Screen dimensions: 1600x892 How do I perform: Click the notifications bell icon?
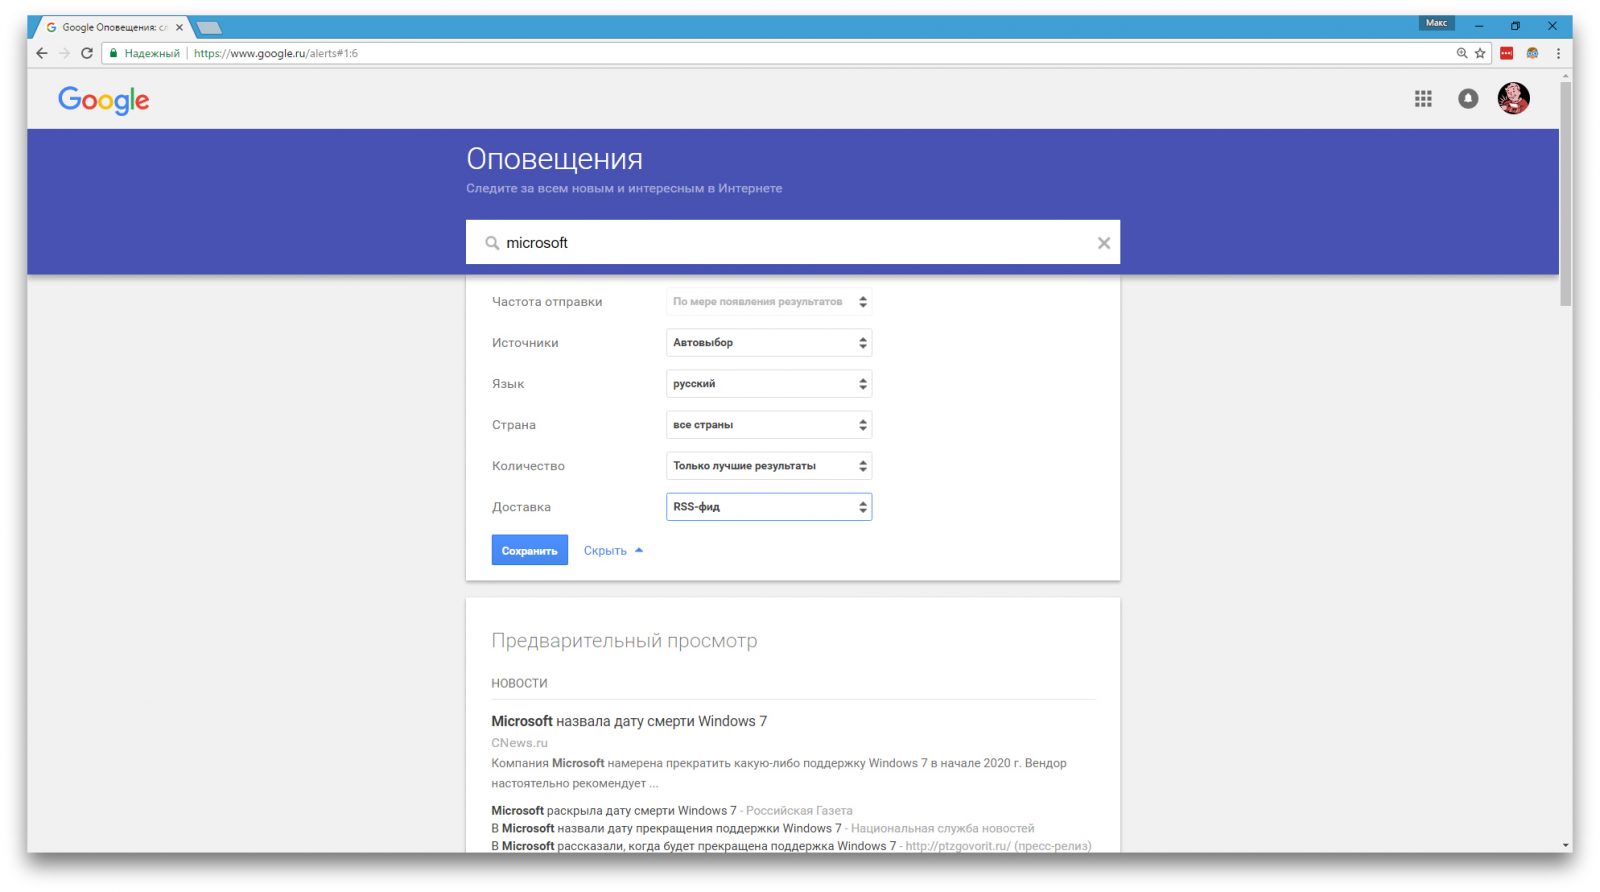click(x=1467, y=99)
